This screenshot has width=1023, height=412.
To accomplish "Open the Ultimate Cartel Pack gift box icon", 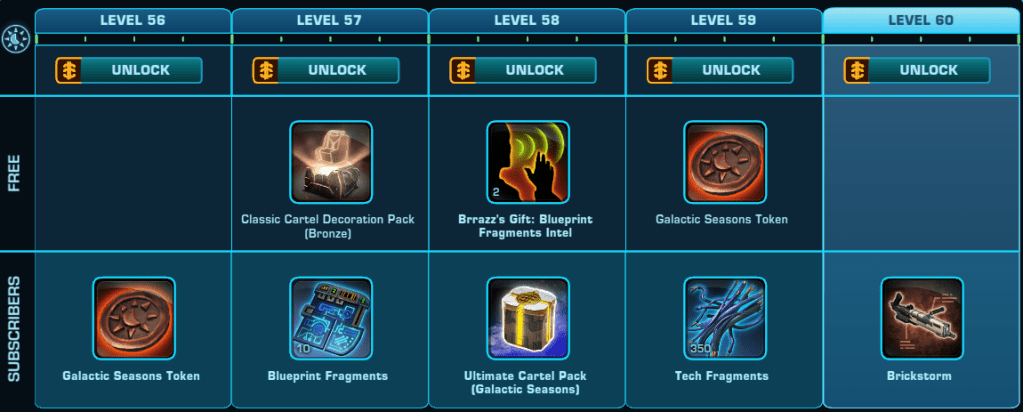I will [528, 319].
